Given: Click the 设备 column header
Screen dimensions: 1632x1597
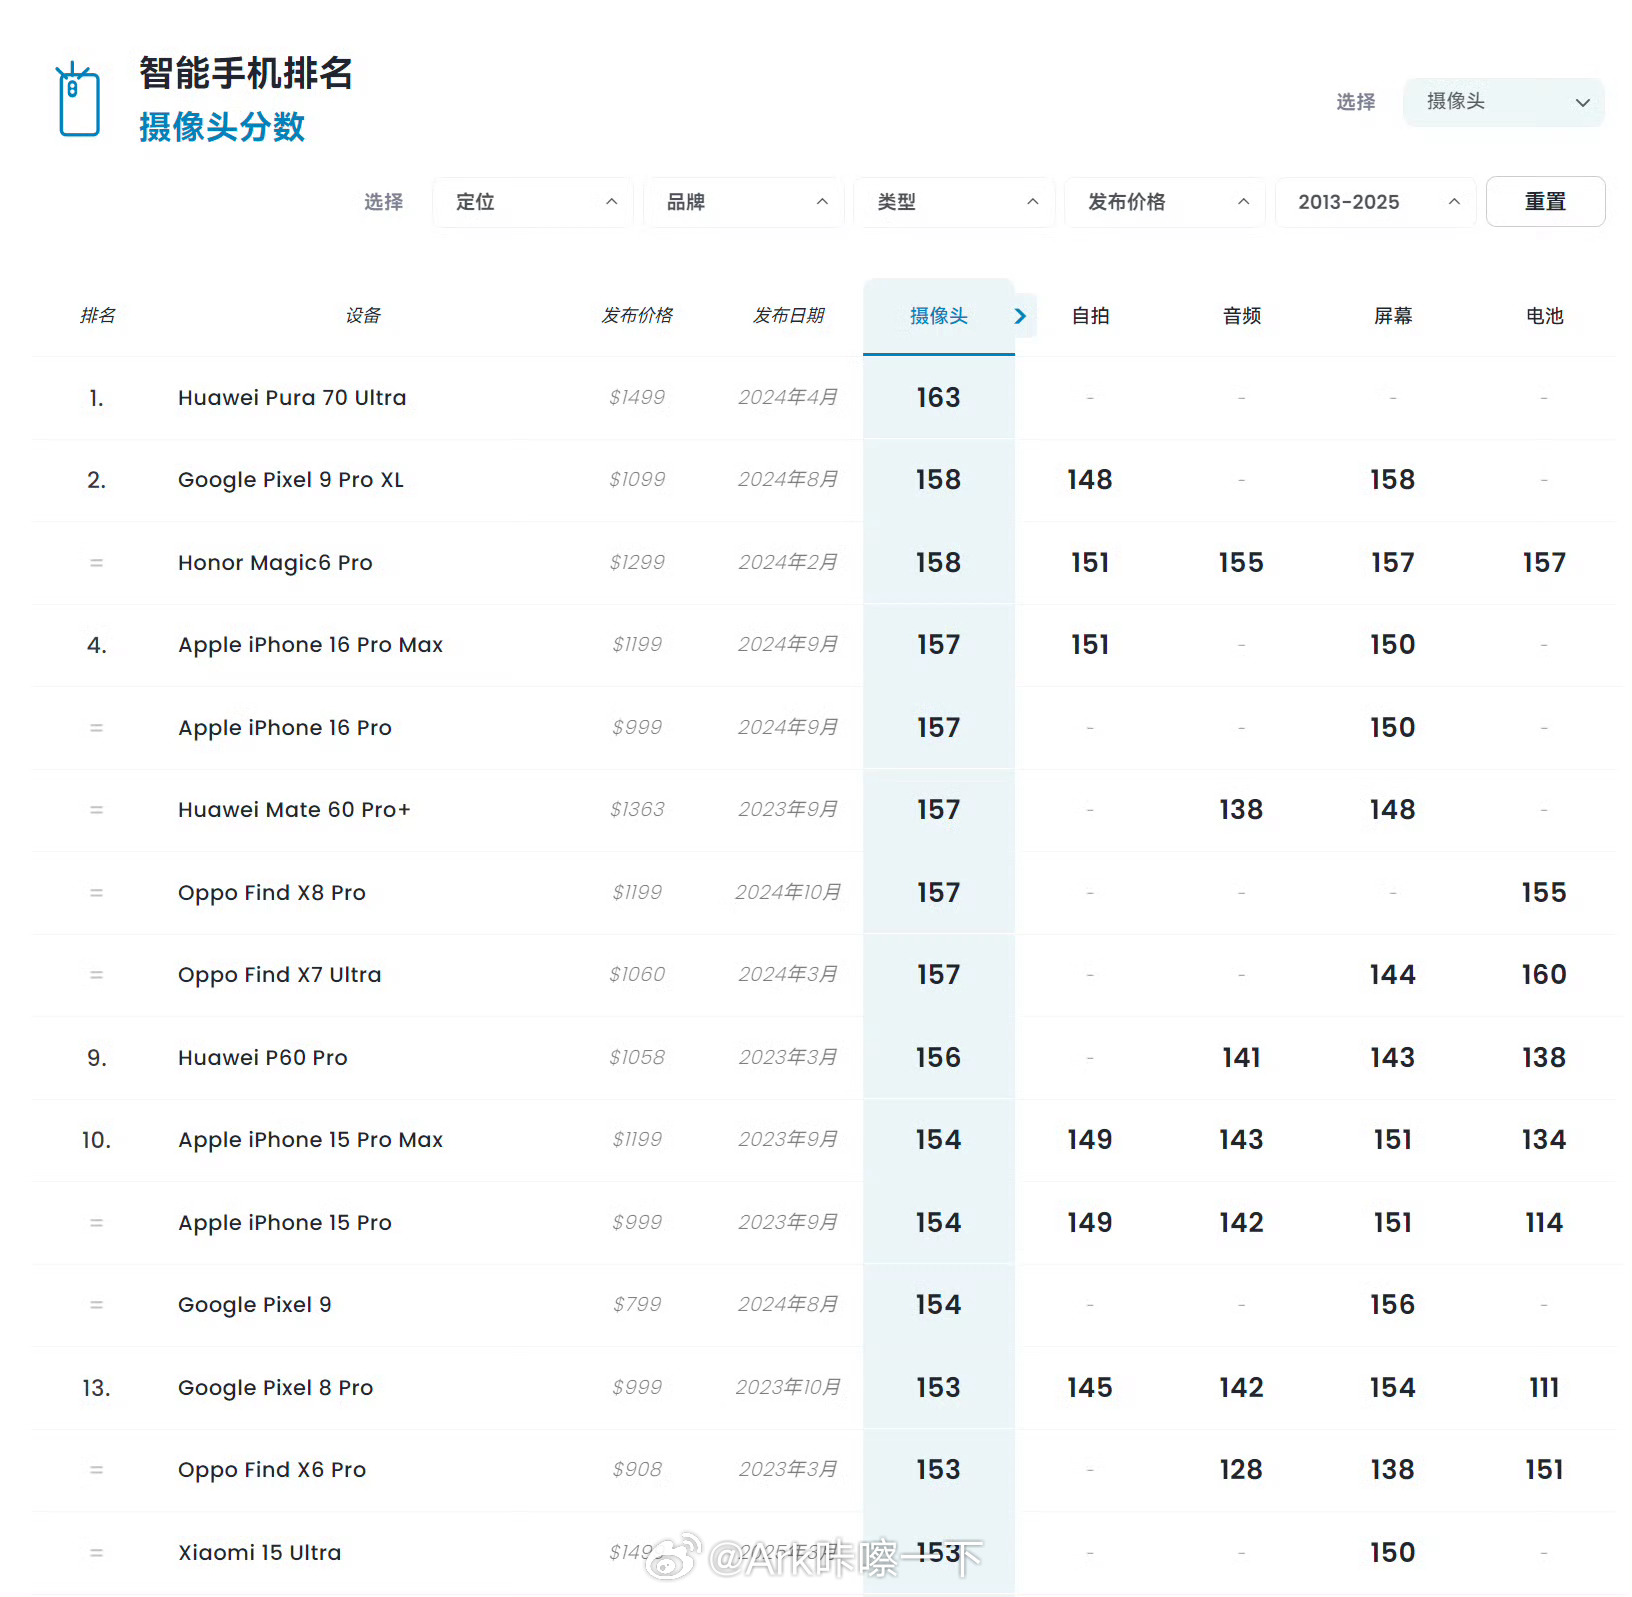Looking at the screenshot, I should pos(363,316).
